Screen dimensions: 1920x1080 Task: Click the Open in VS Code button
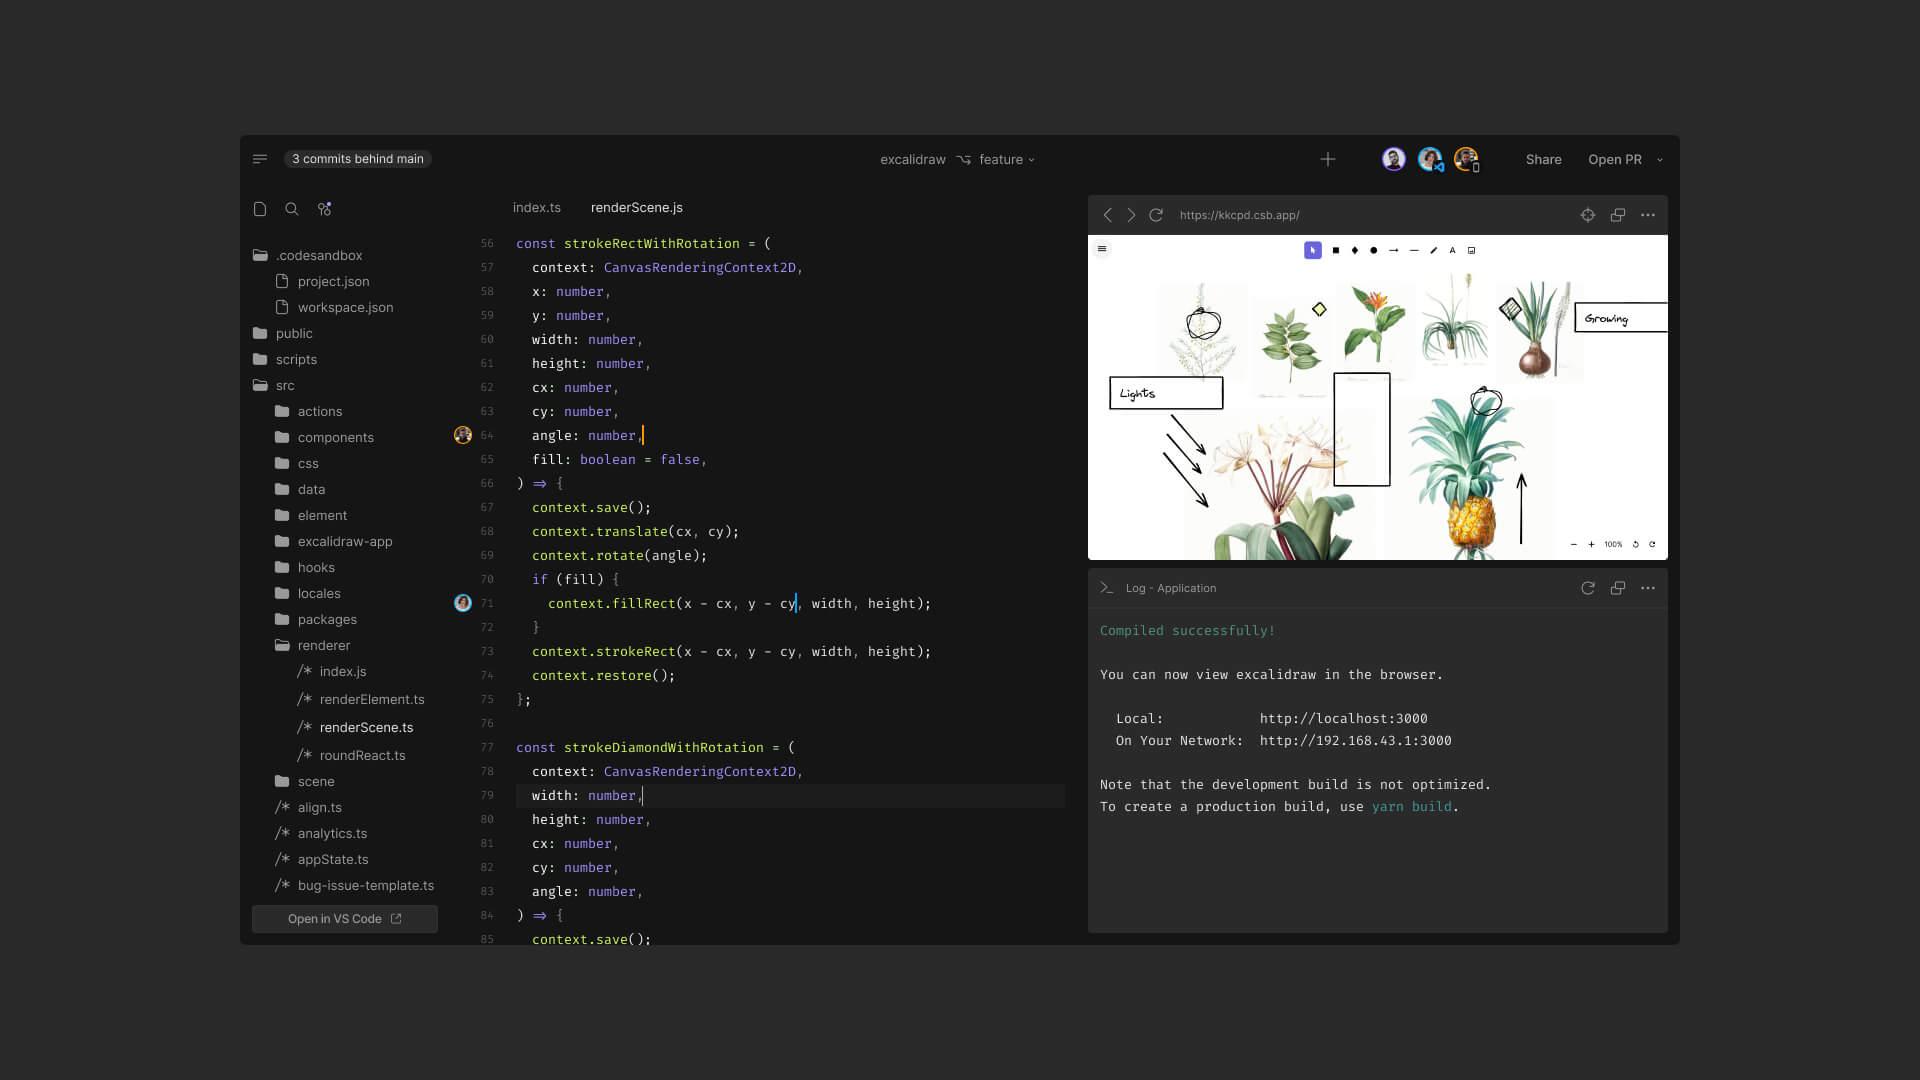[x=344, y=918]
